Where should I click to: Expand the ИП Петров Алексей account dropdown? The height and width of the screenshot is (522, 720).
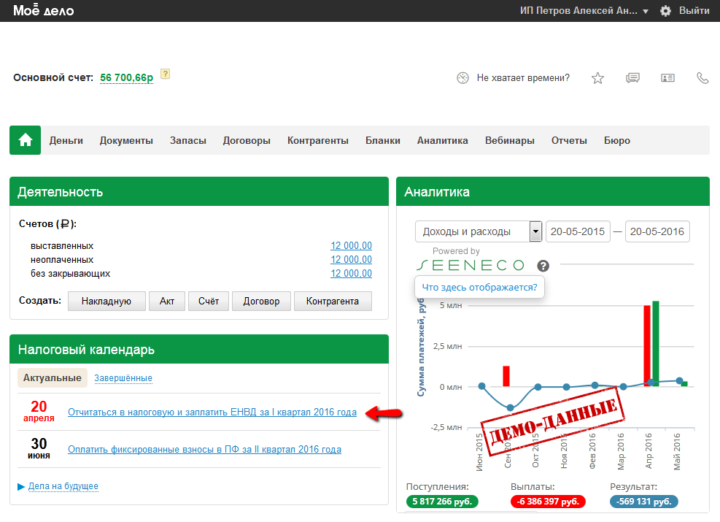(x=584, y=11)
